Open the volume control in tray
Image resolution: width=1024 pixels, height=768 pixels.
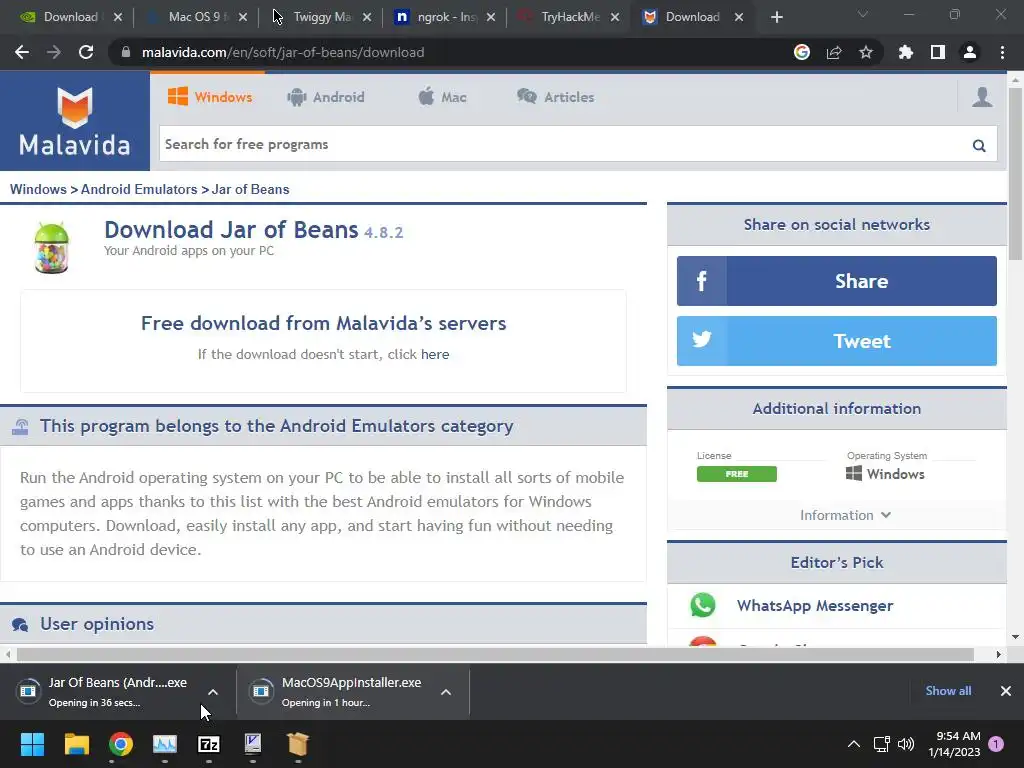pyautogui.click(x=906, y=744)
